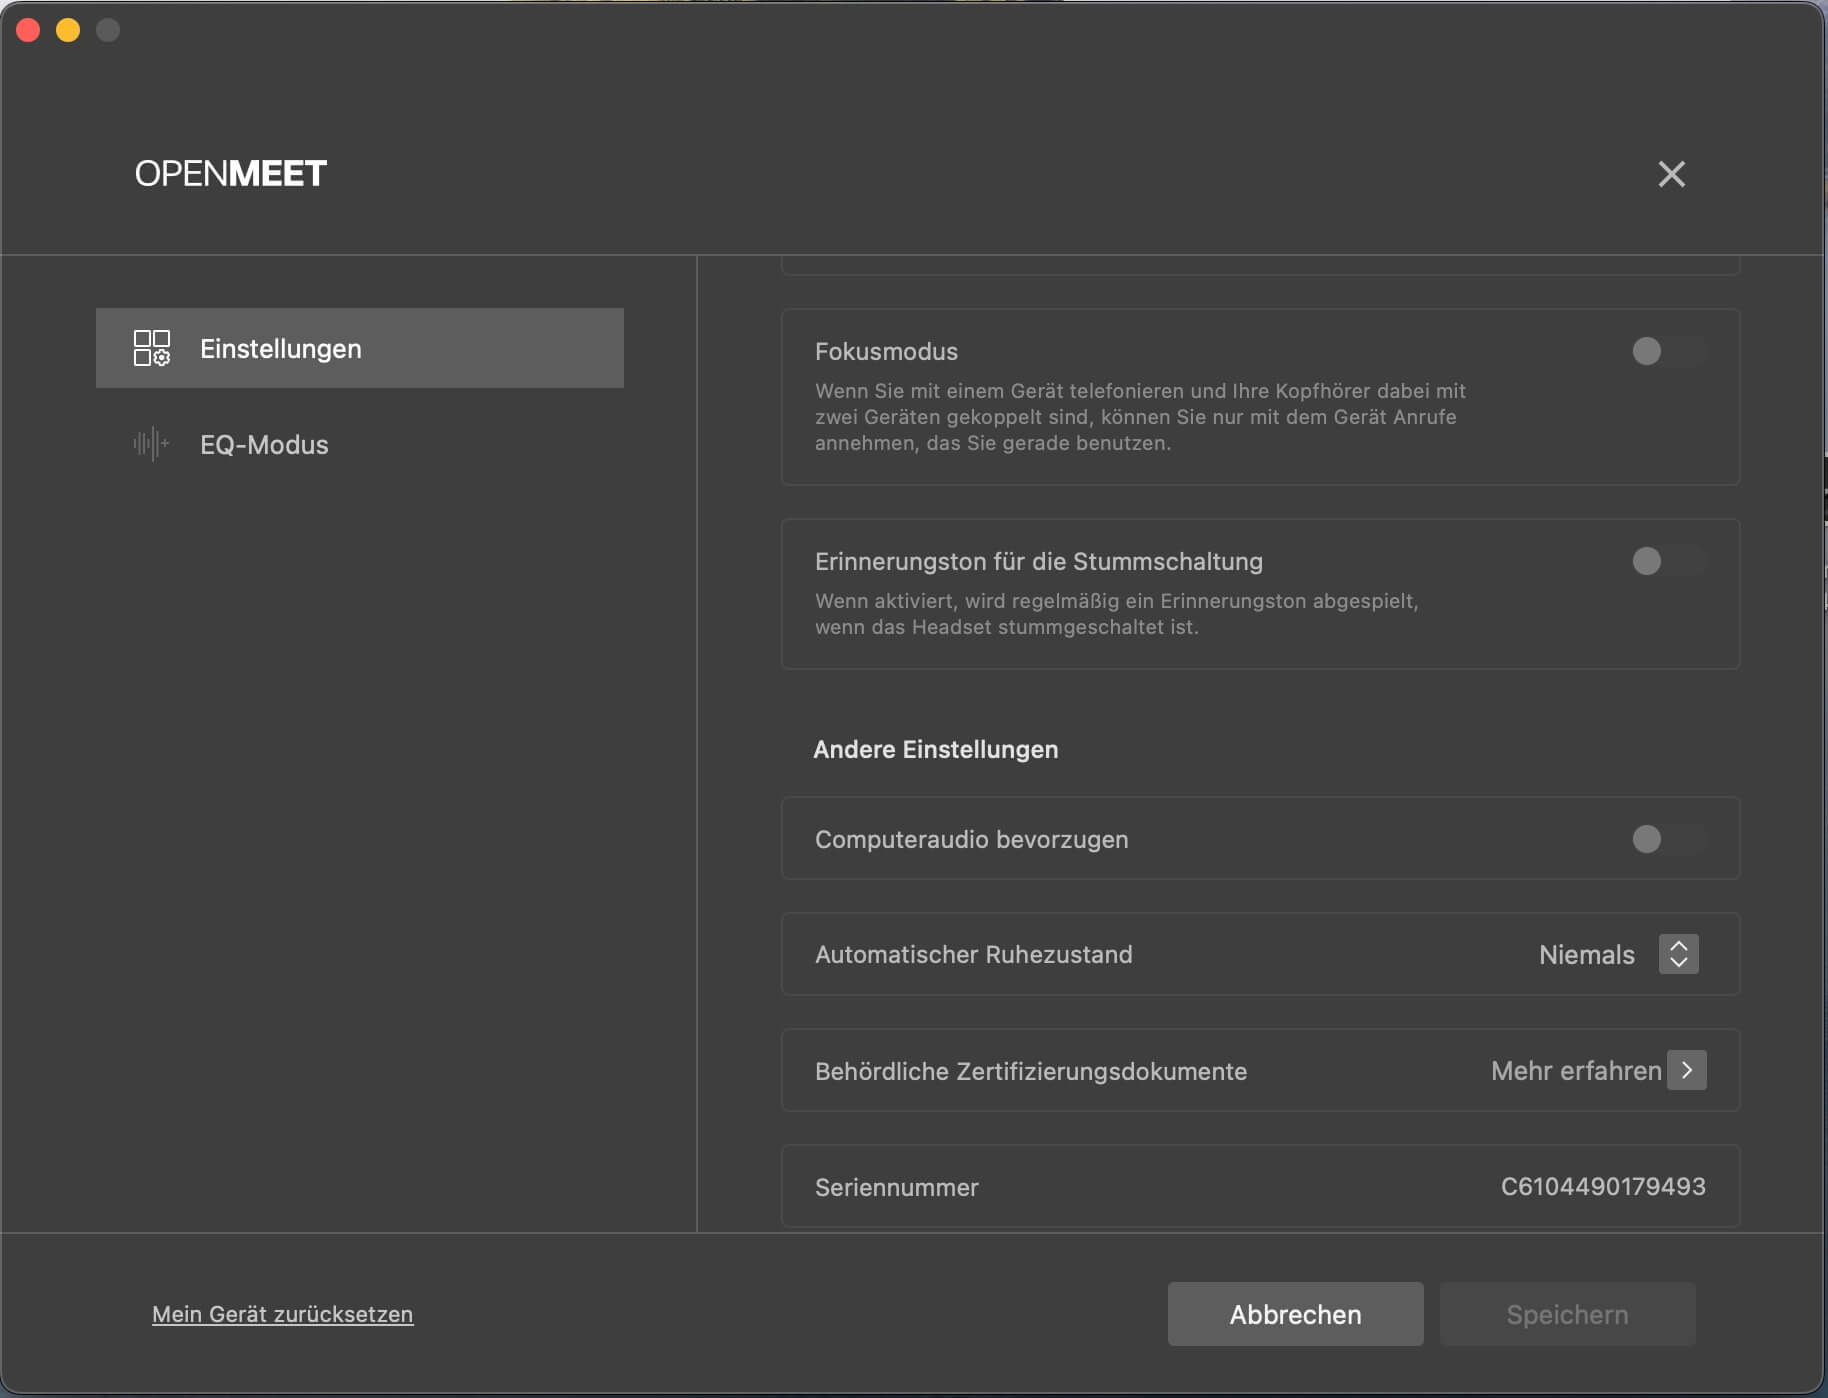This screenshot has width=1828, height=1398.
Task: Click the Seriennummer label
Action: [x=896, y=1188]
